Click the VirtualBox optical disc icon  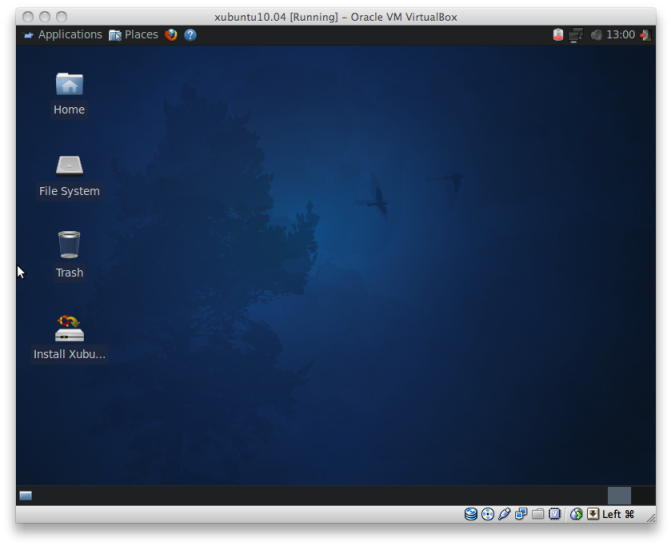tap(487, 514)
